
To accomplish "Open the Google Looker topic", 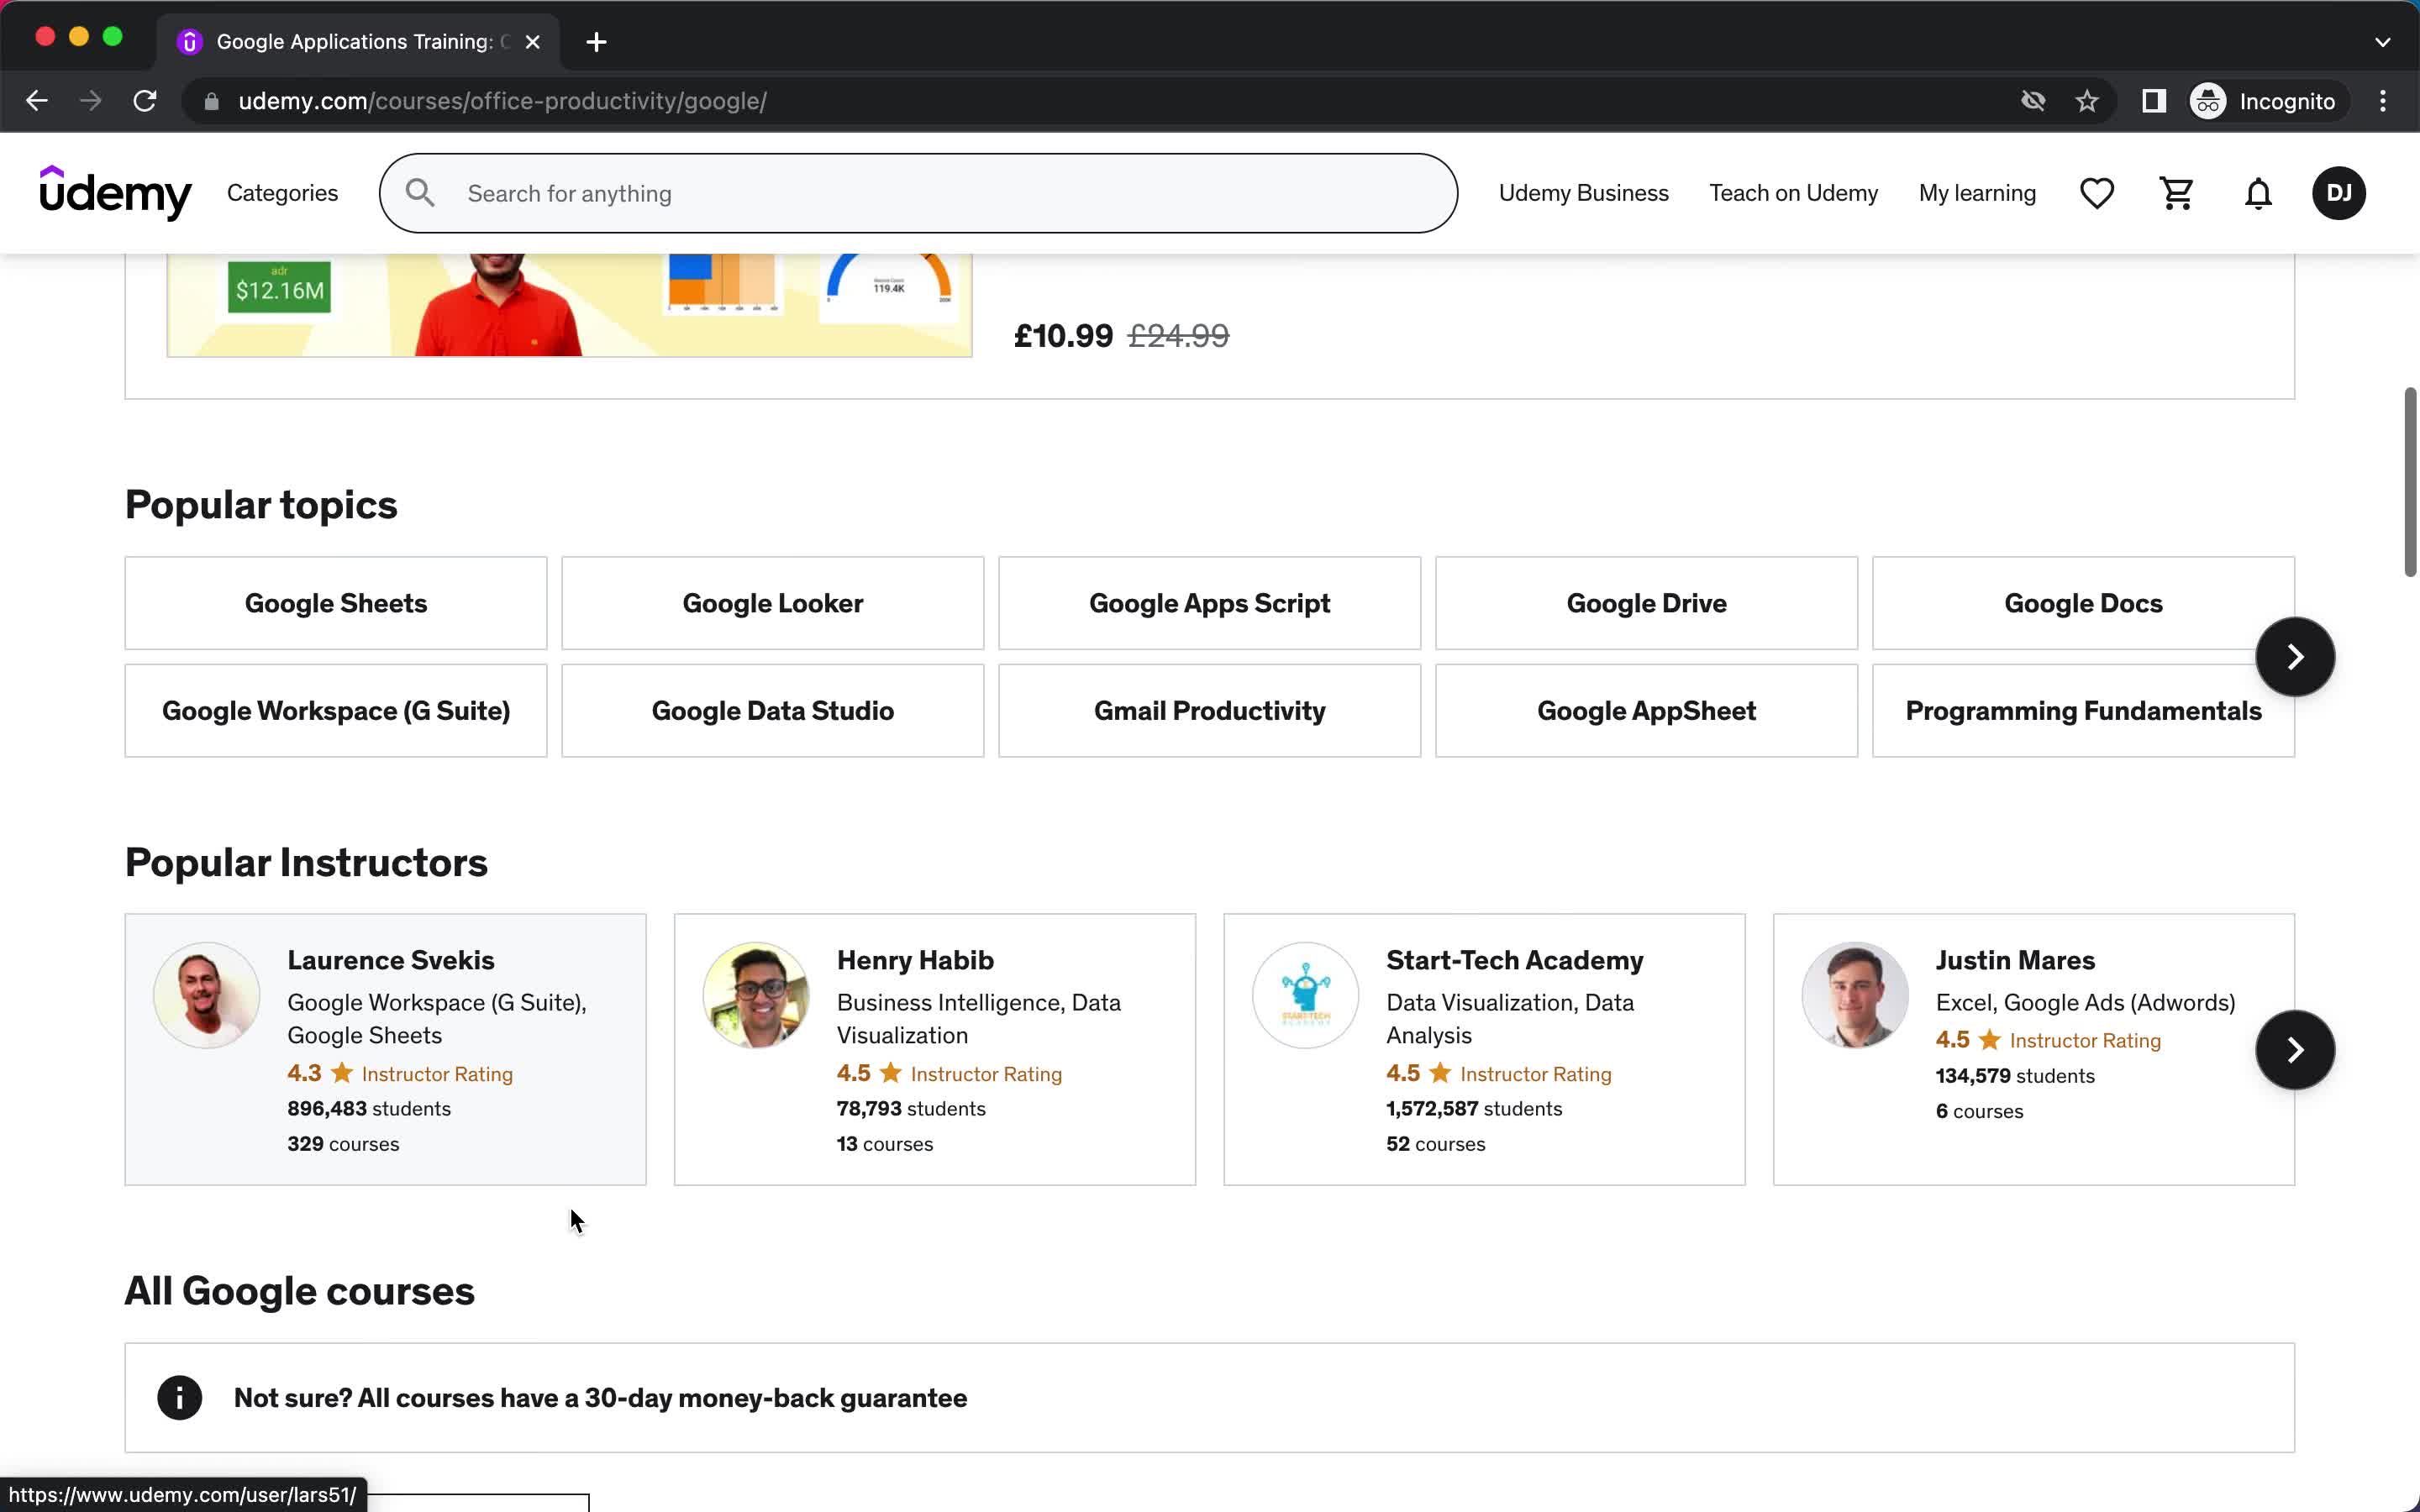I will click(x=772, y=603).
